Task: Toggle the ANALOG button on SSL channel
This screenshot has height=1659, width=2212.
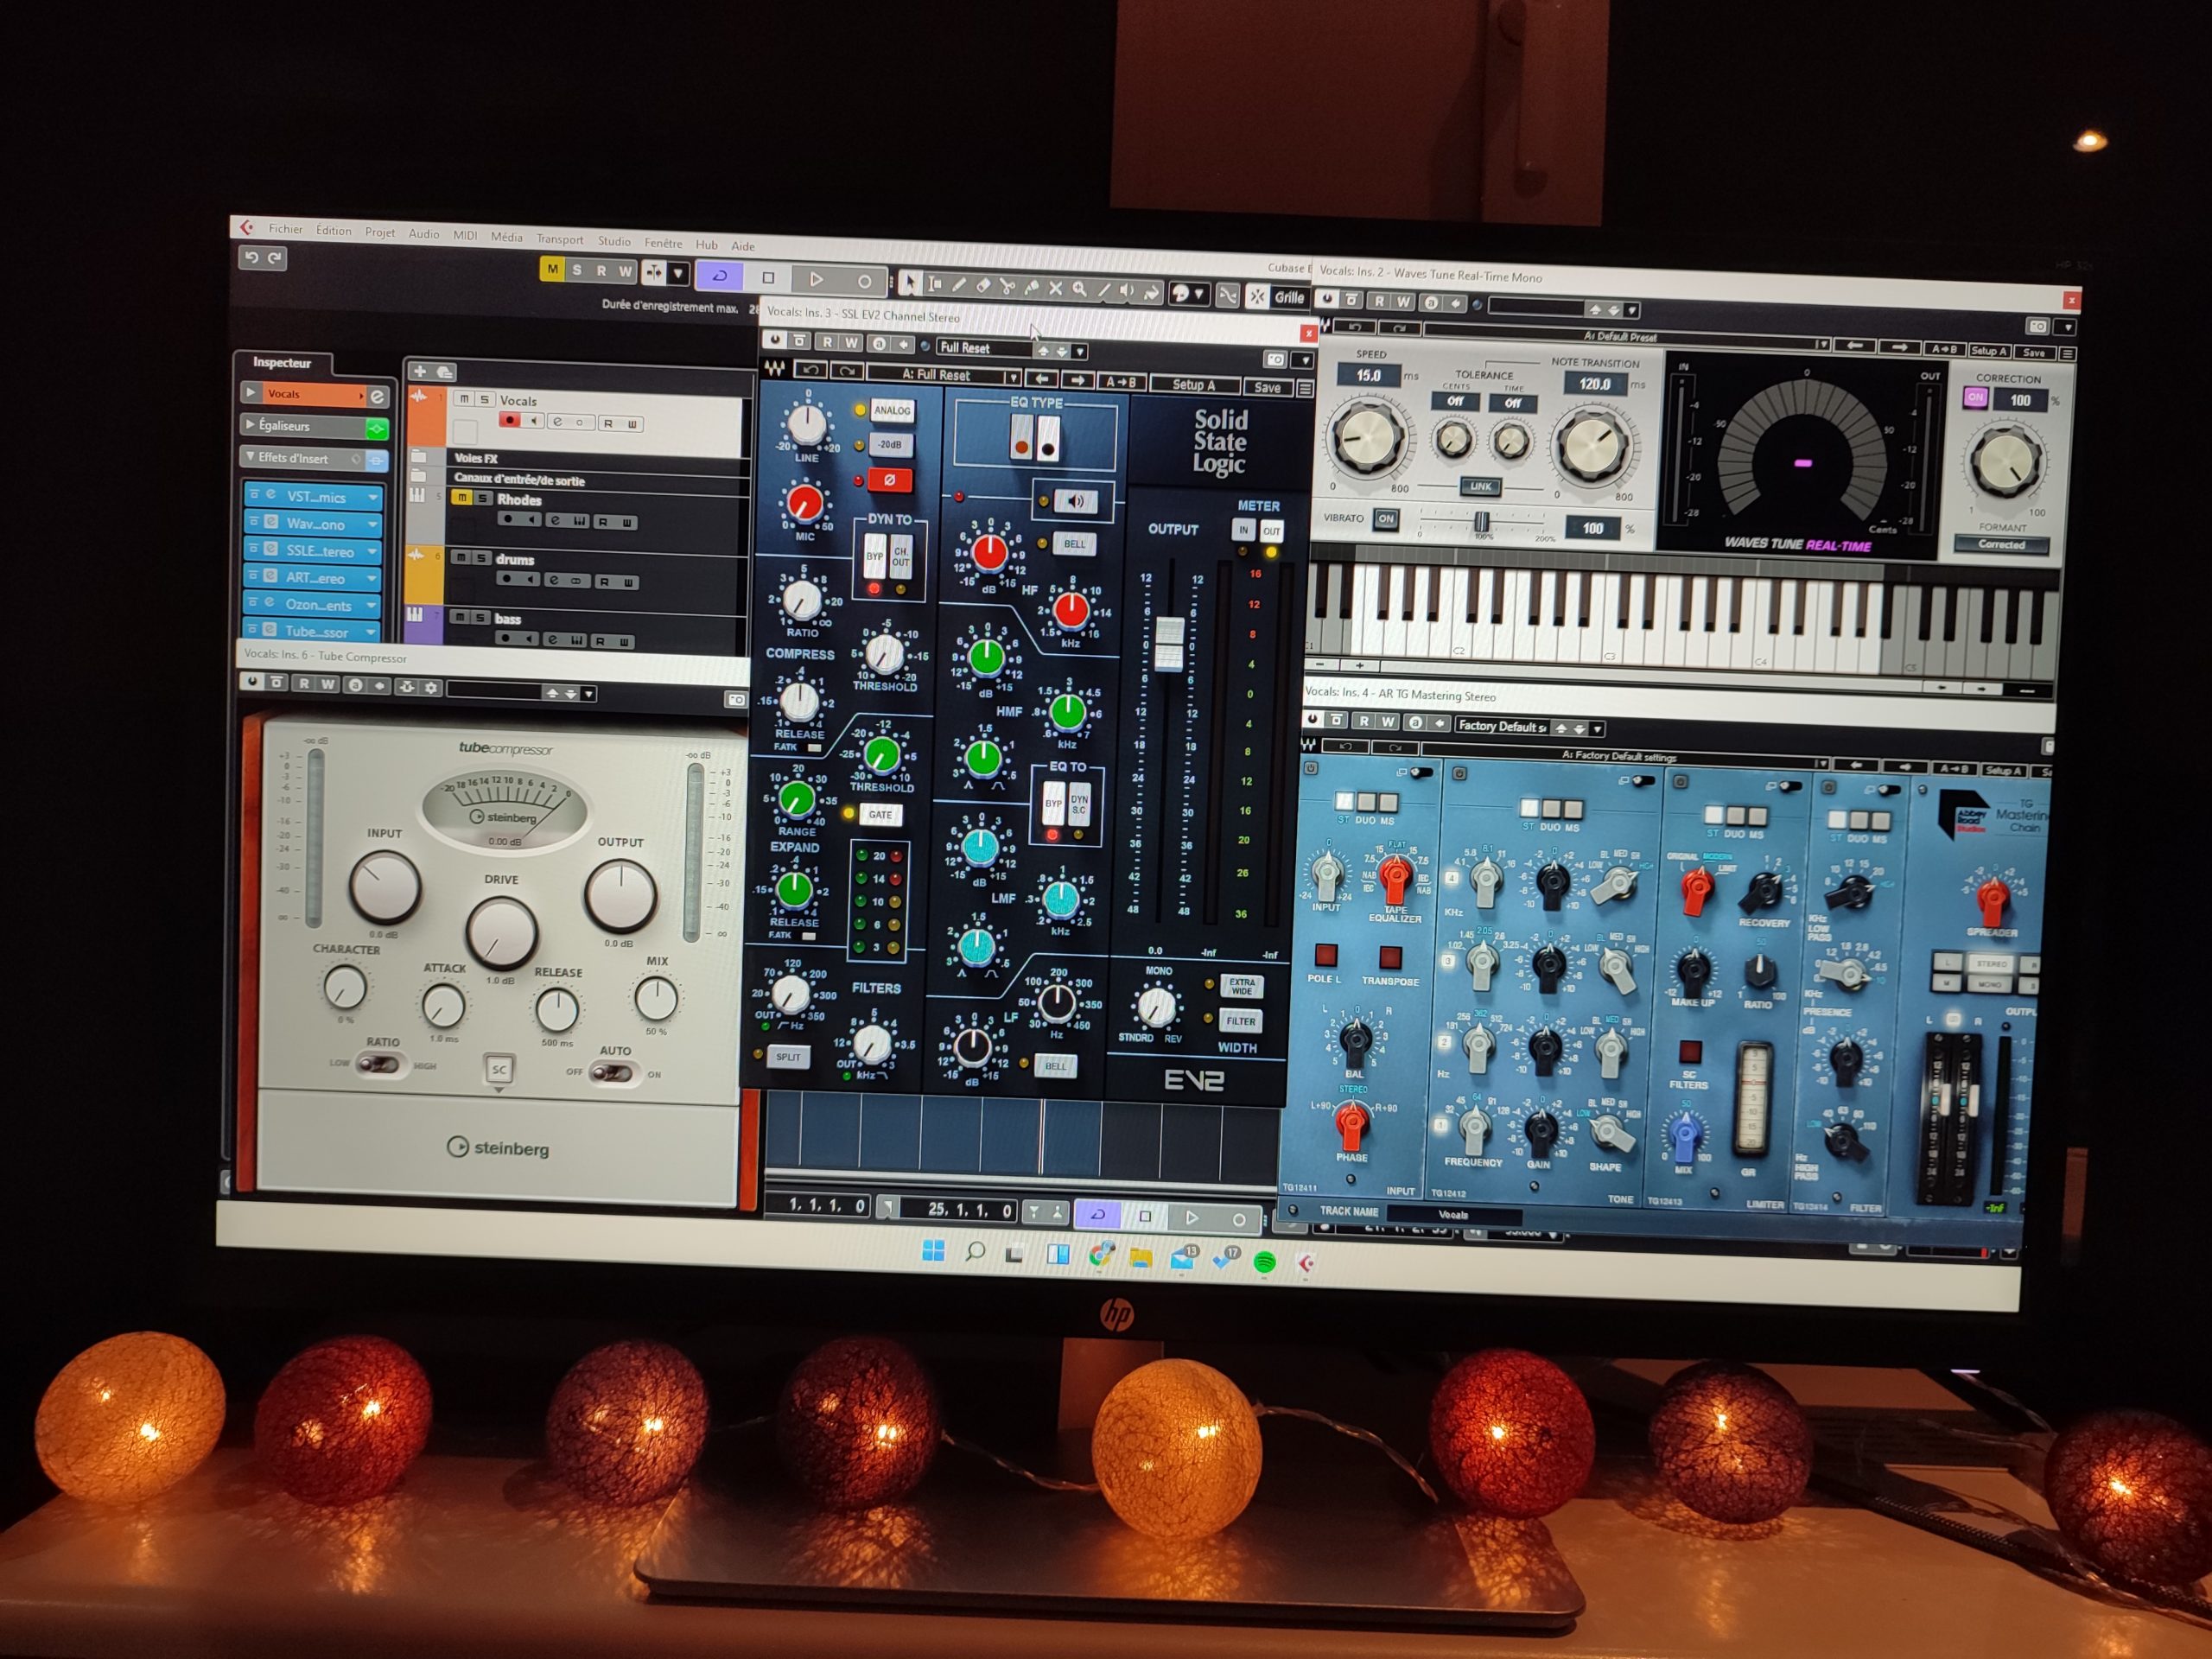Action: point(892,410)
